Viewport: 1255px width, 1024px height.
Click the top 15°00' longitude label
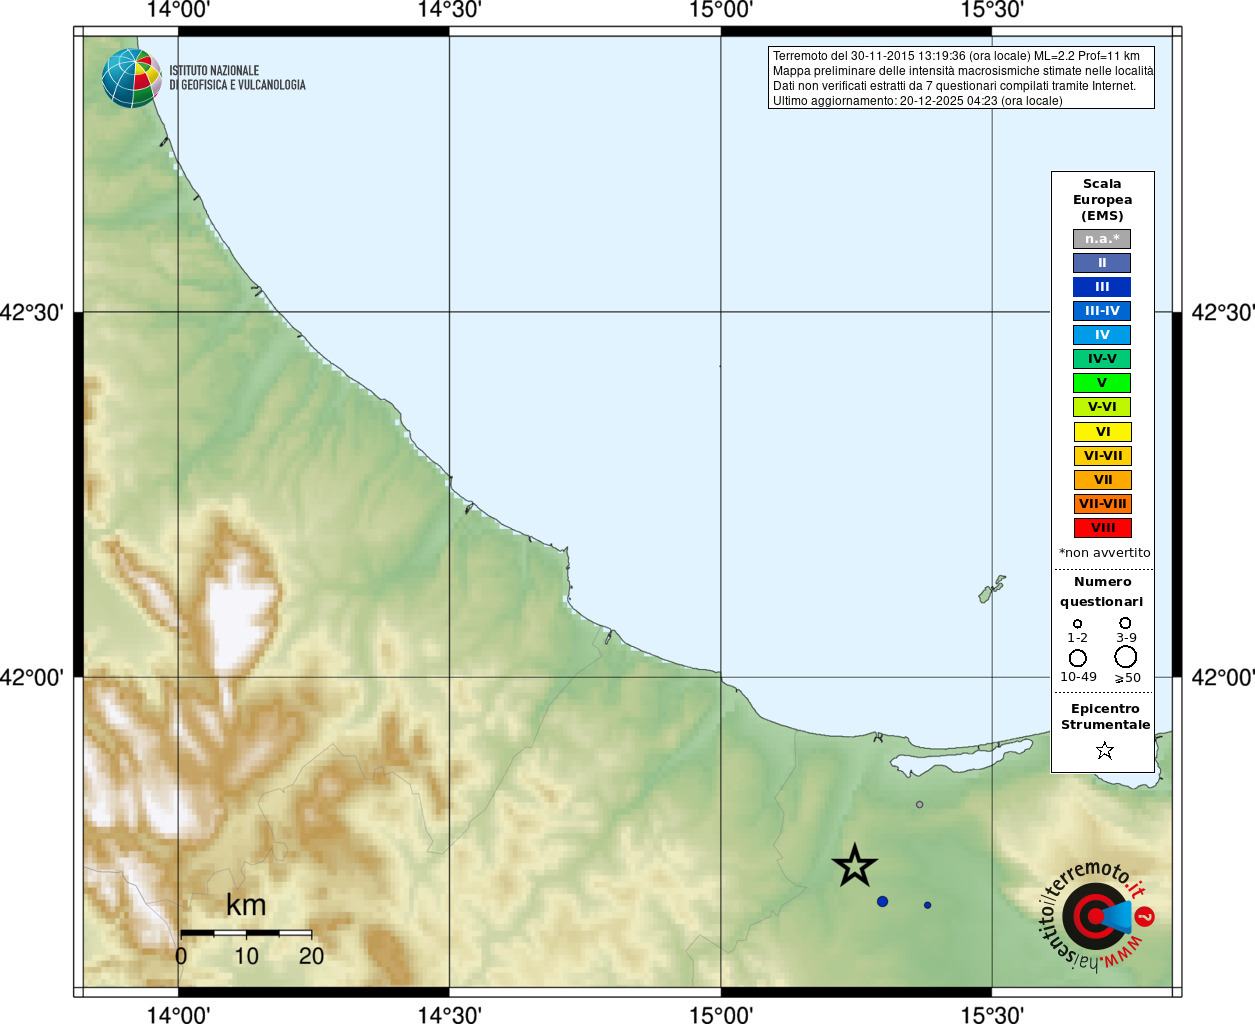click(x=721, y=10)
